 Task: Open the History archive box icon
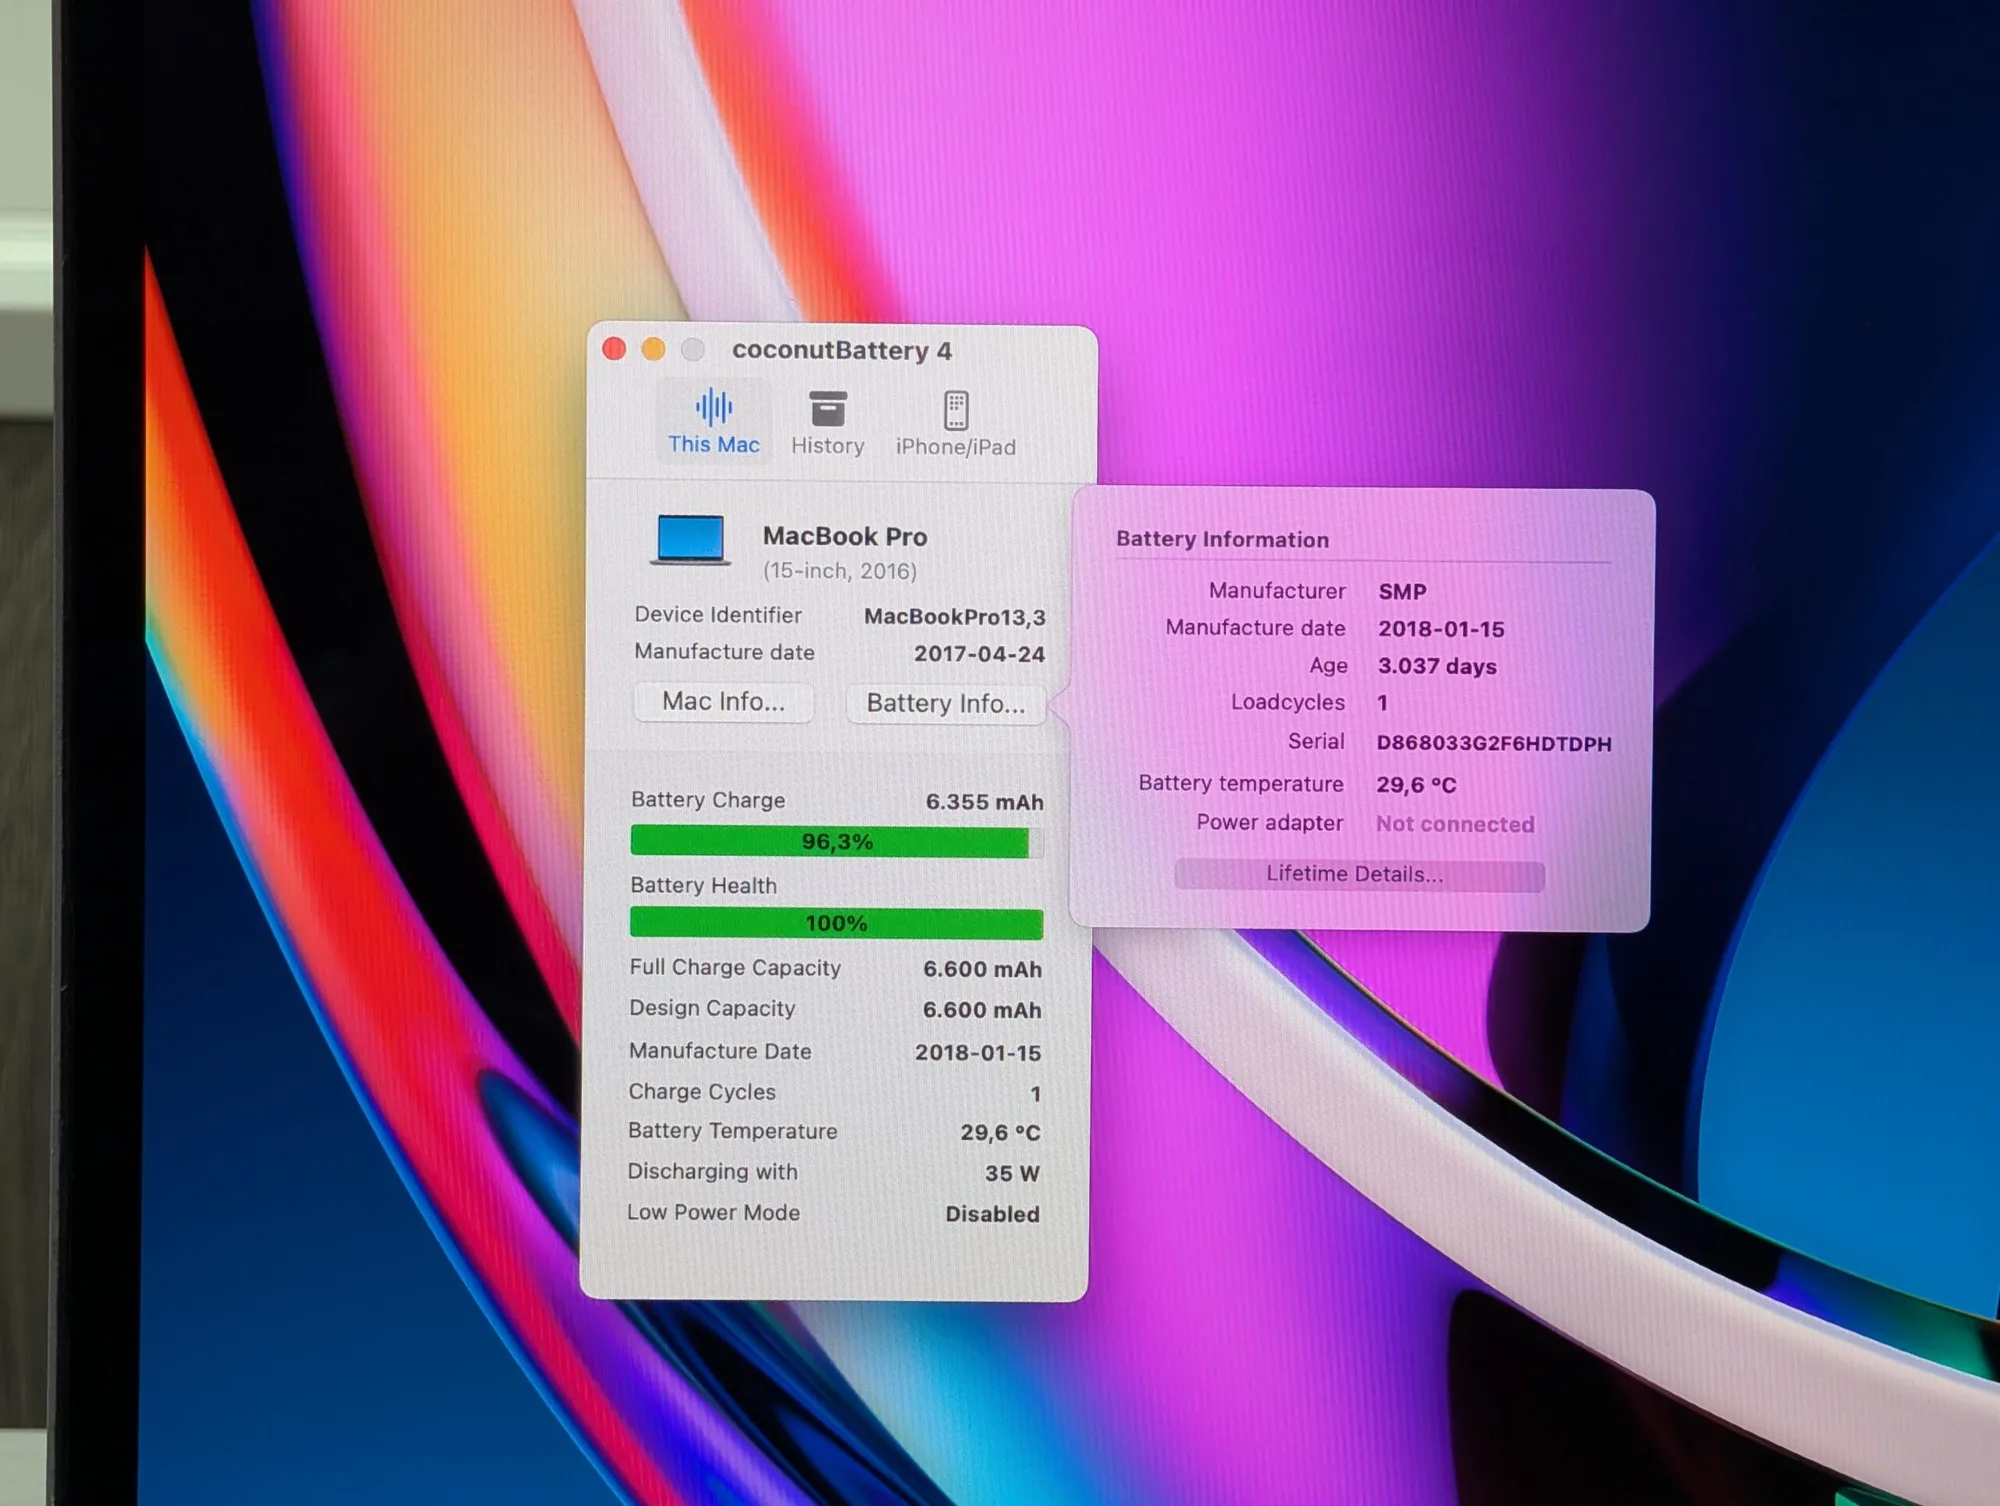click(828, 408)
